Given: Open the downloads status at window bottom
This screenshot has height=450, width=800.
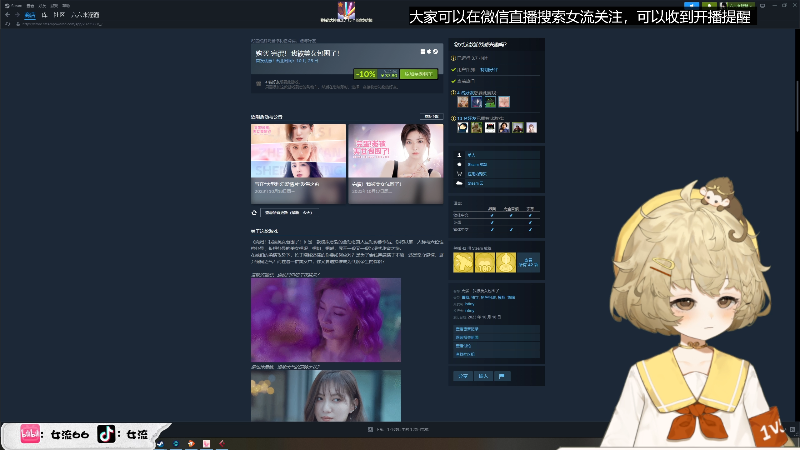Looking at the screenshot, I should 398,430.
